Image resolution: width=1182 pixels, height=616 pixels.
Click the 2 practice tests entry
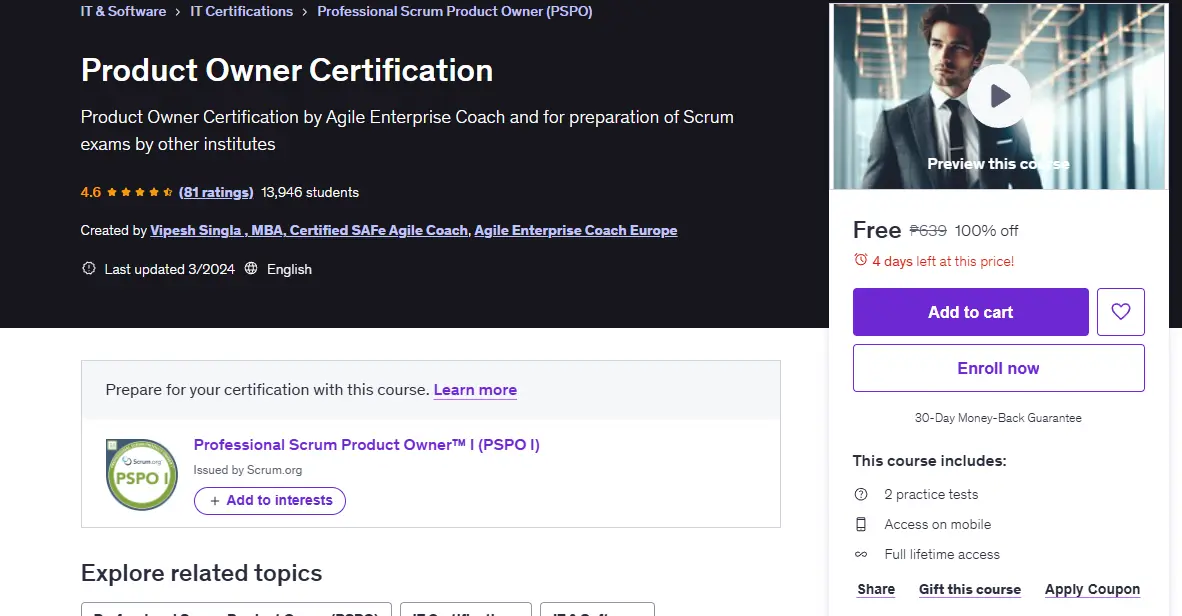point(931,494)
